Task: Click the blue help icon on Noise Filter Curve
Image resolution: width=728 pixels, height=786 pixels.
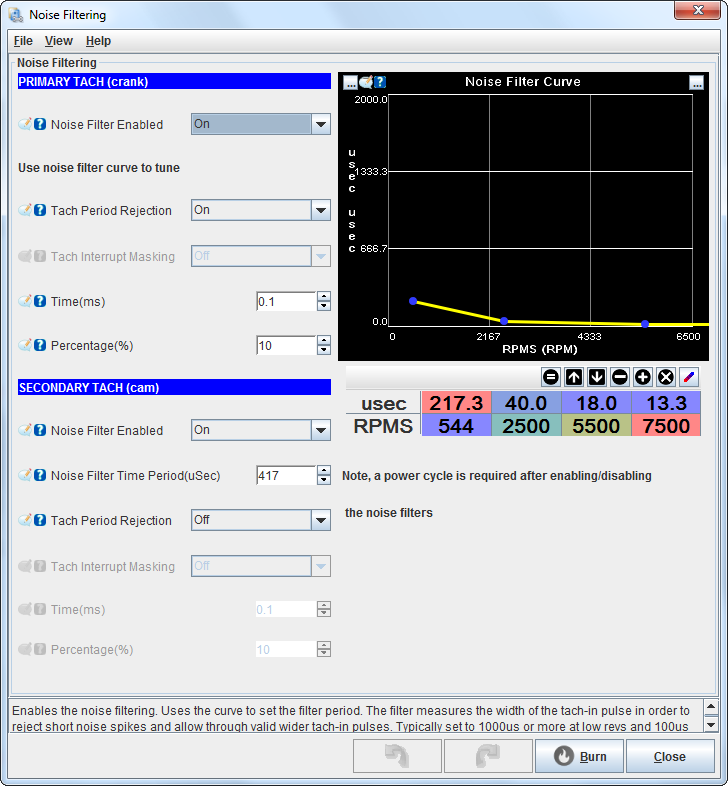Action: click(x=380, y=82)
